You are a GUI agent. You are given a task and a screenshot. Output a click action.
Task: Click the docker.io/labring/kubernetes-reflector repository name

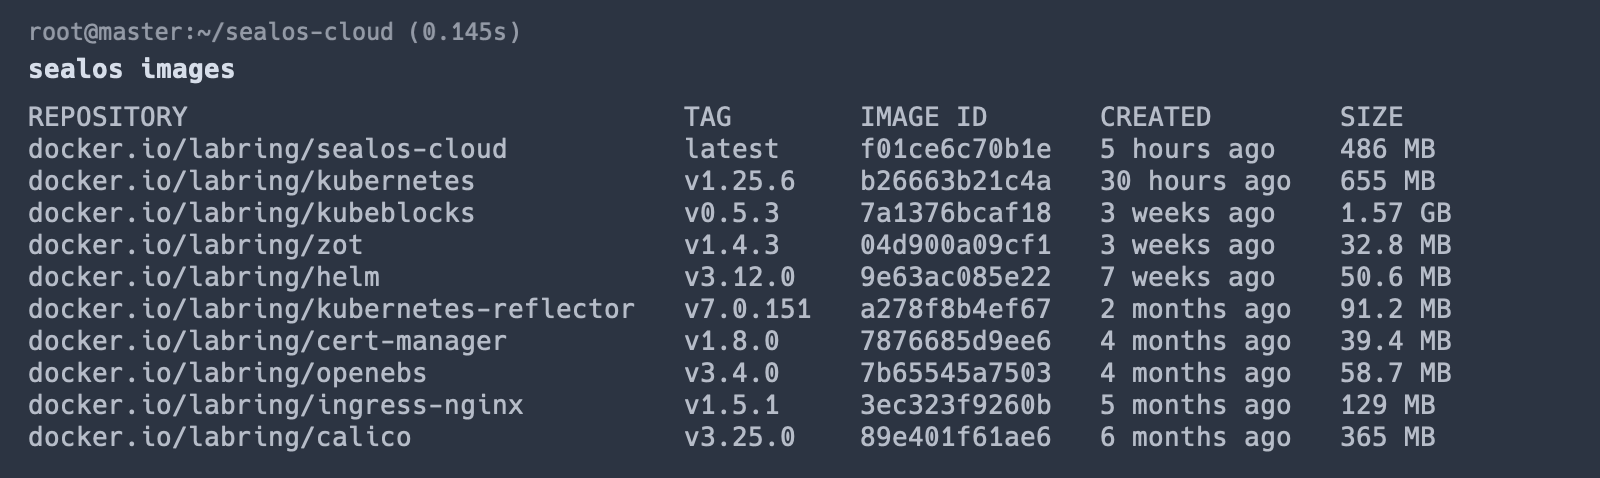click(331, 309)
